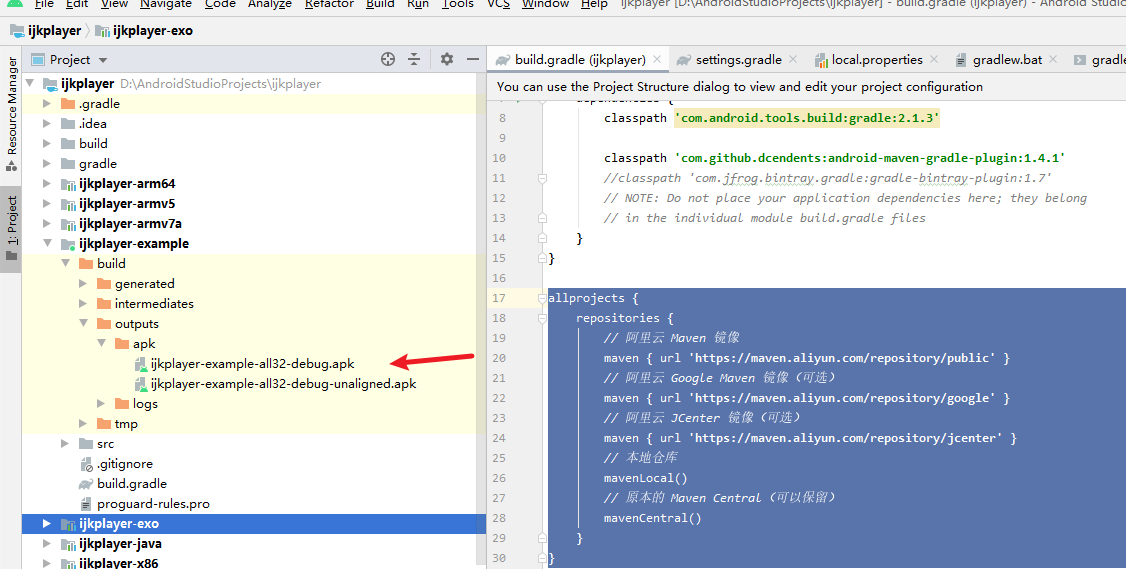The width and height of the screenshot is (1126, 569).
Task: Click the locate/scroll-from-source target icon
Action: (388, 60)
